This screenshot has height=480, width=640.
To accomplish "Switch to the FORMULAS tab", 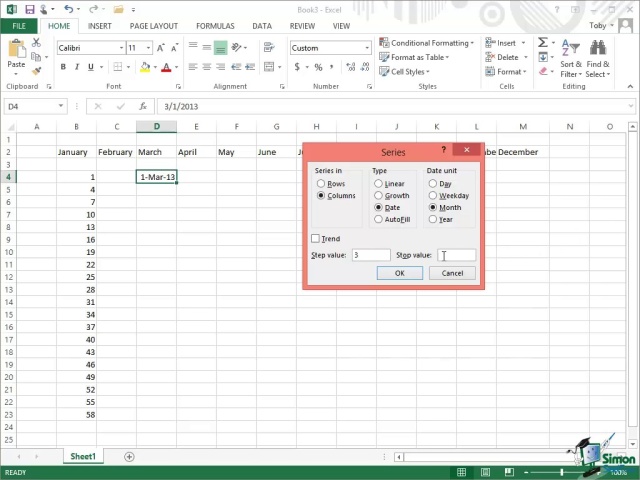I will pos(215,26).
